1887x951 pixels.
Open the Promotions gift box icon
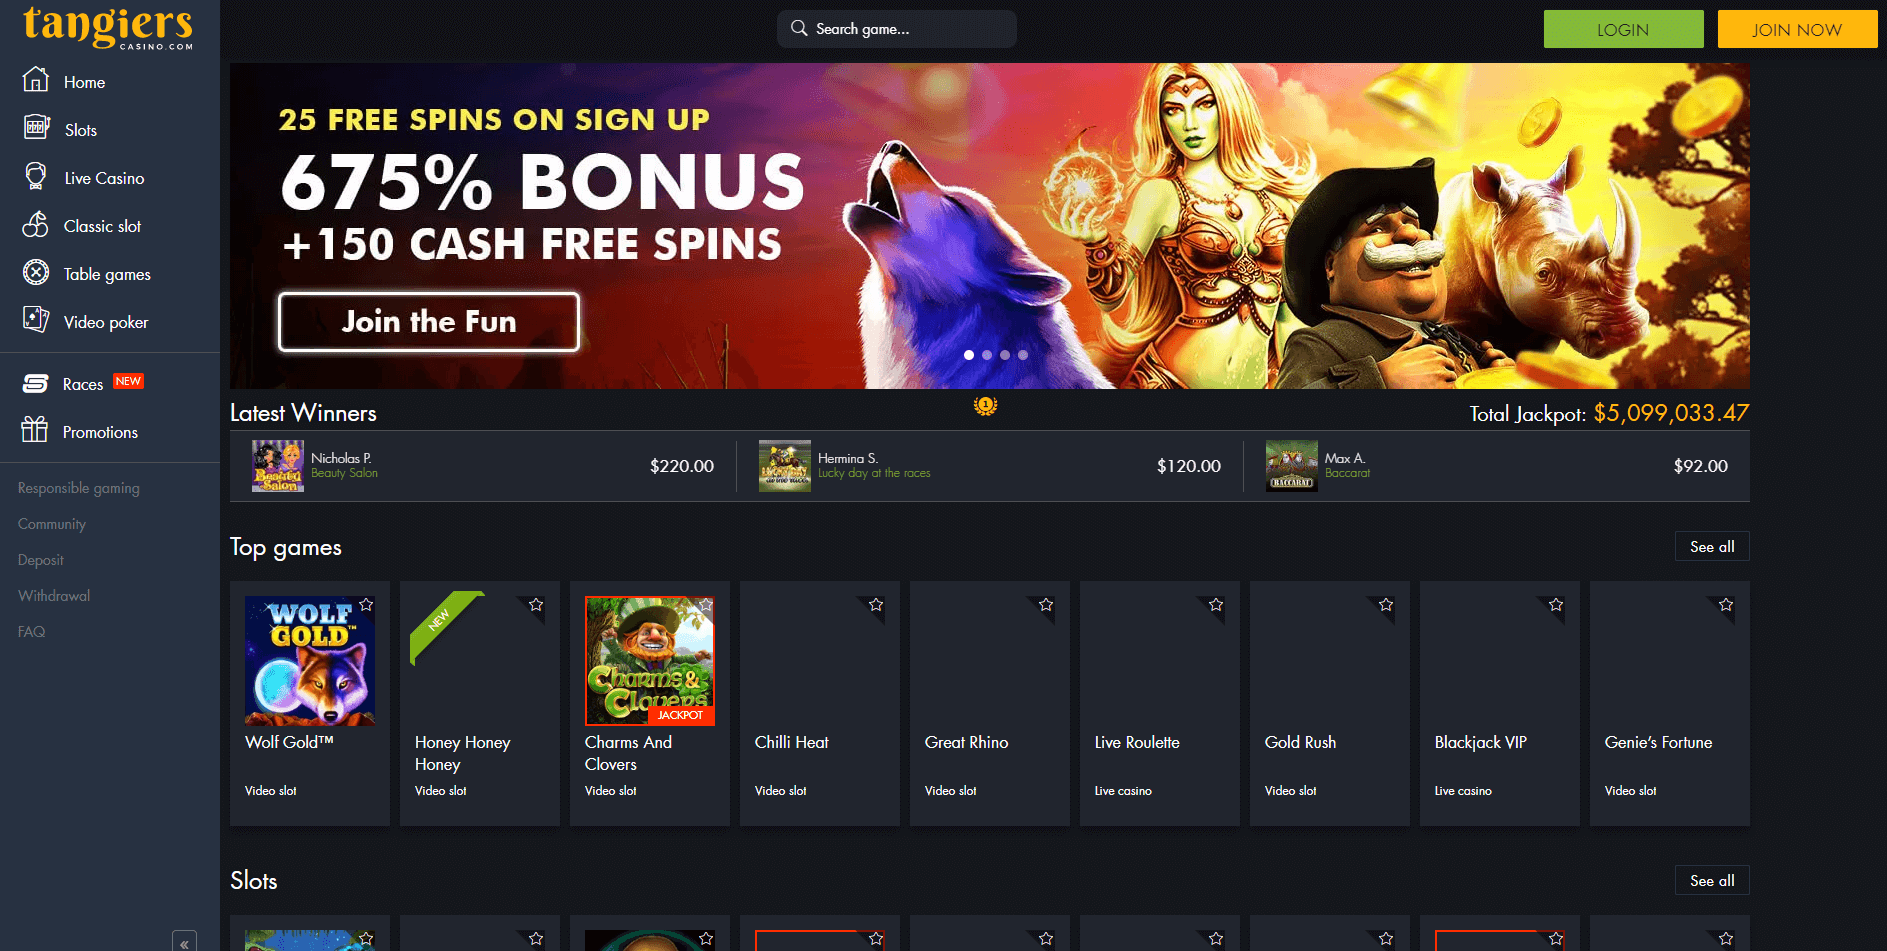(x=35, y=430)
